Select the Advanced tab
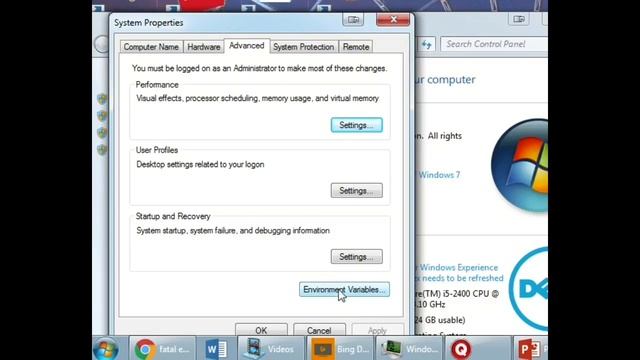Viewport: 640px width, 360px height. (247, 46)
